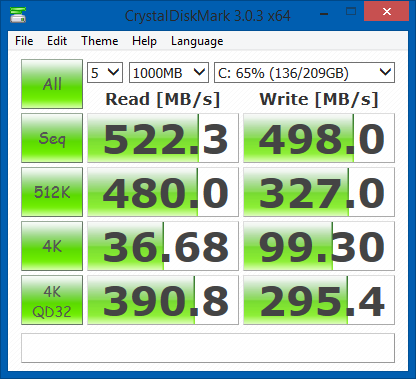416x379 pixels.
Task: Click the Read [MB/s] column header
Action: click(x=163, y=99)
